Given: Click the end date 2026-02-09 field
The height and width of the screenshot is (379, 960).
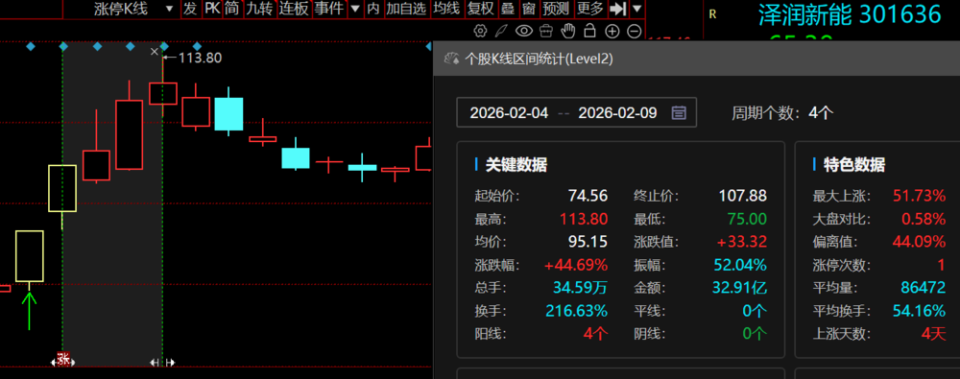Looking at the screenshot, I should [617, 113].
